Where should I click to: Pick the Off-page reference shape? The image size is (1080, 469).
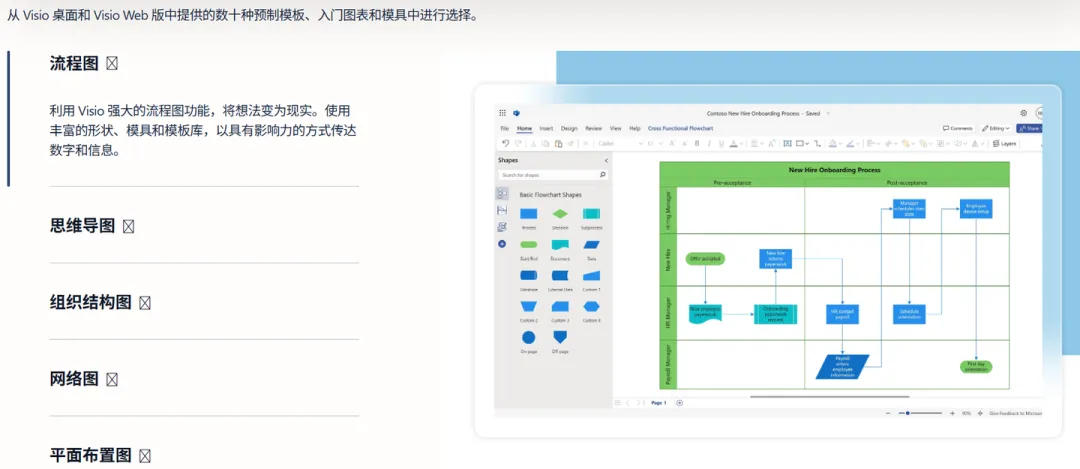pyautogui.click(x=560, y=337)
